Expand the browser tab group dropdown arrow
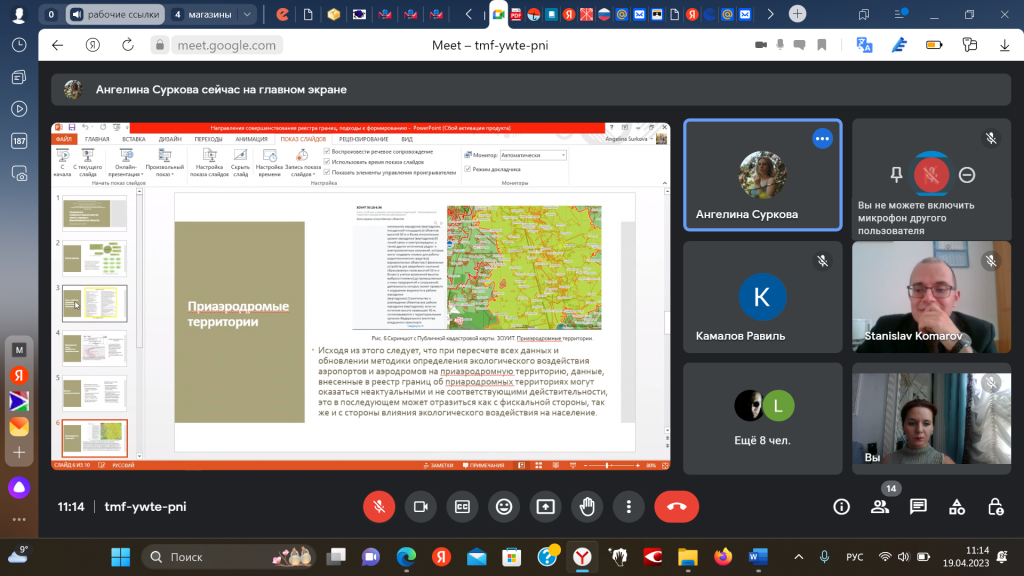 coord(247,14)
